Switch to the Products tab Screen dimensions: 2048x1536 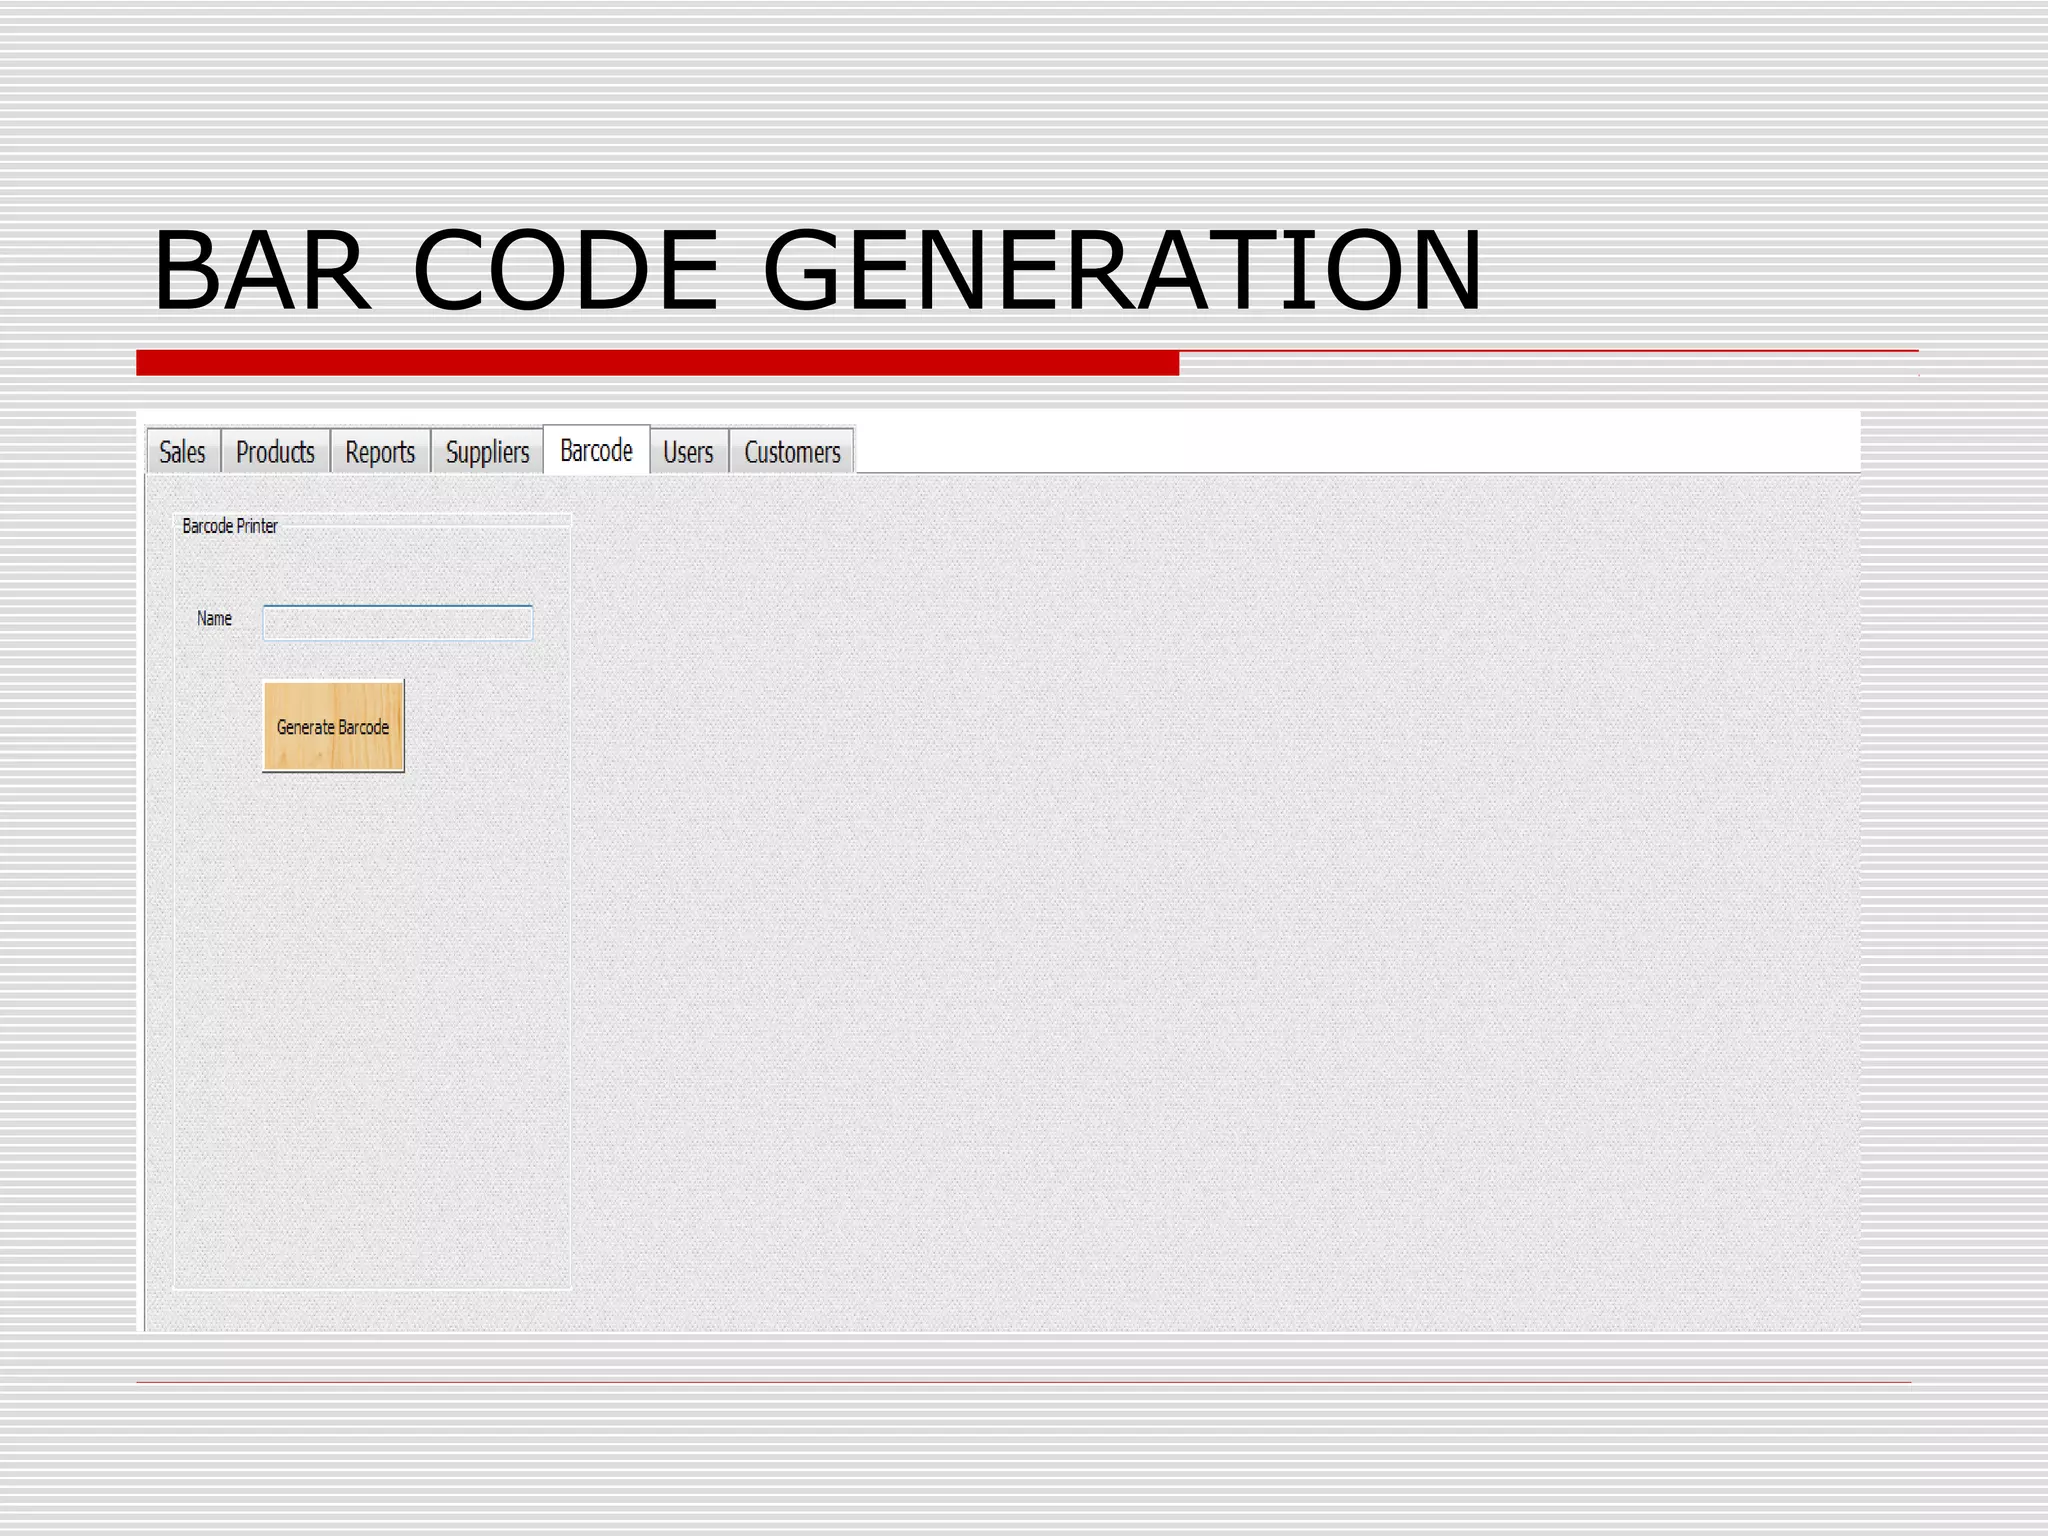tap(275, 451)
